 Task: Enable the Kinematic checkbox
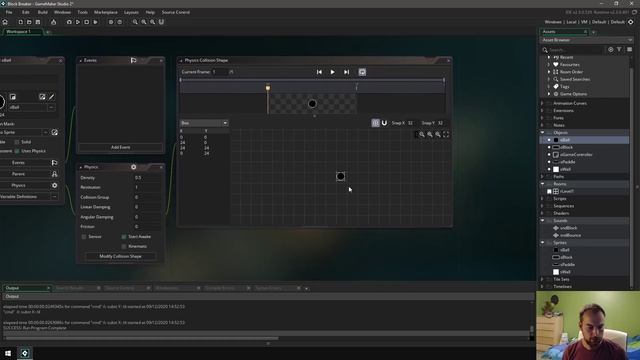click(124, 247)
